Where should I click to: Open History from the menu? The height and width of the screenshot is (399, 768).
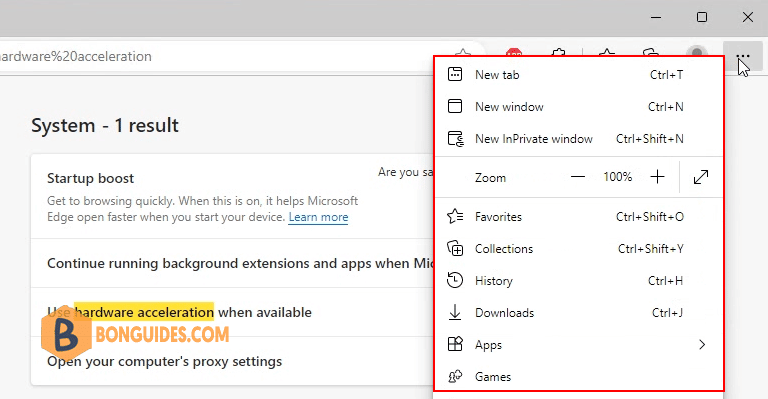tap(579, 281)
